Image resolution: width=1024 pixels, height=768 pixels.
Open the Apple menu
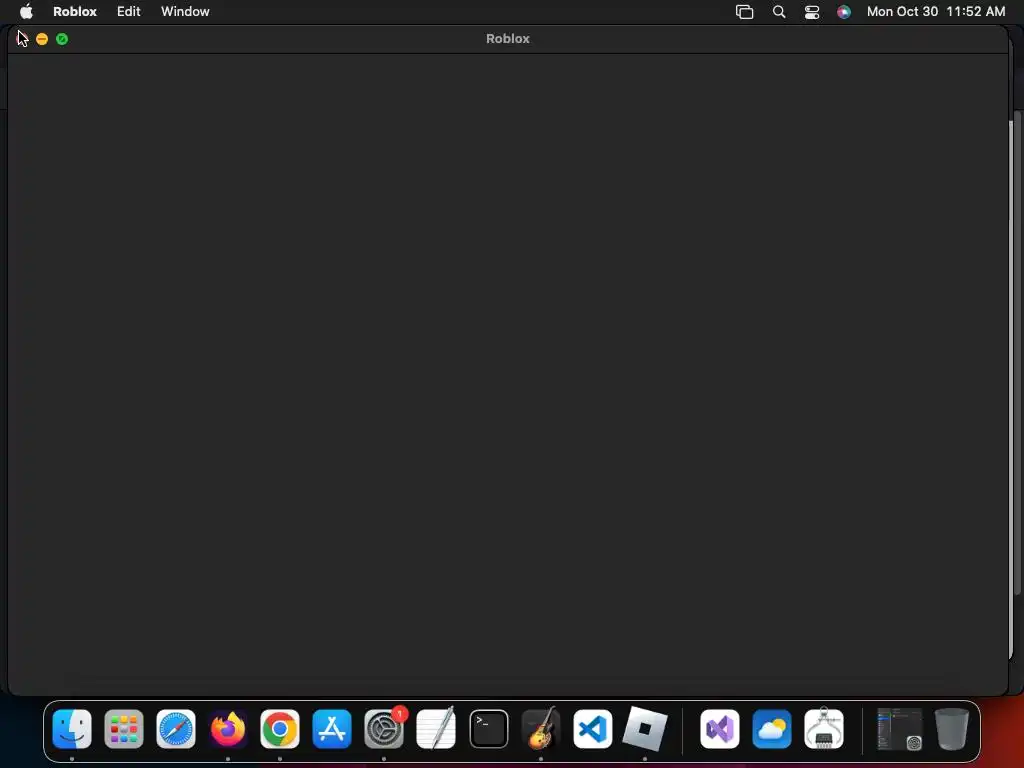[26, 11]
